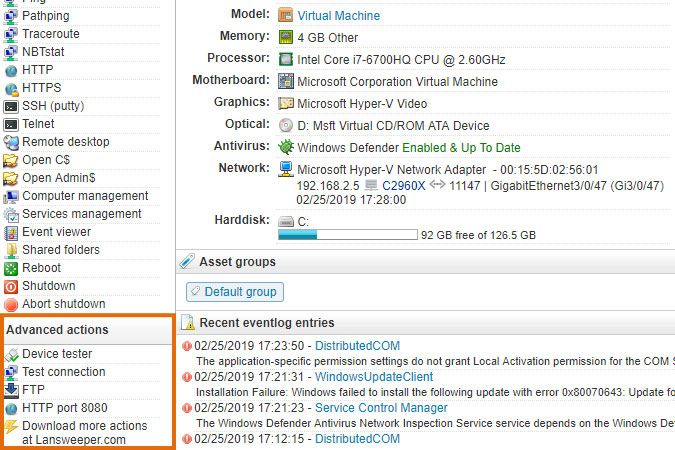The image size is (675, 450).
Task: Run Test connection advanced action
Action: pyautogui.click(x=64, y=372)
